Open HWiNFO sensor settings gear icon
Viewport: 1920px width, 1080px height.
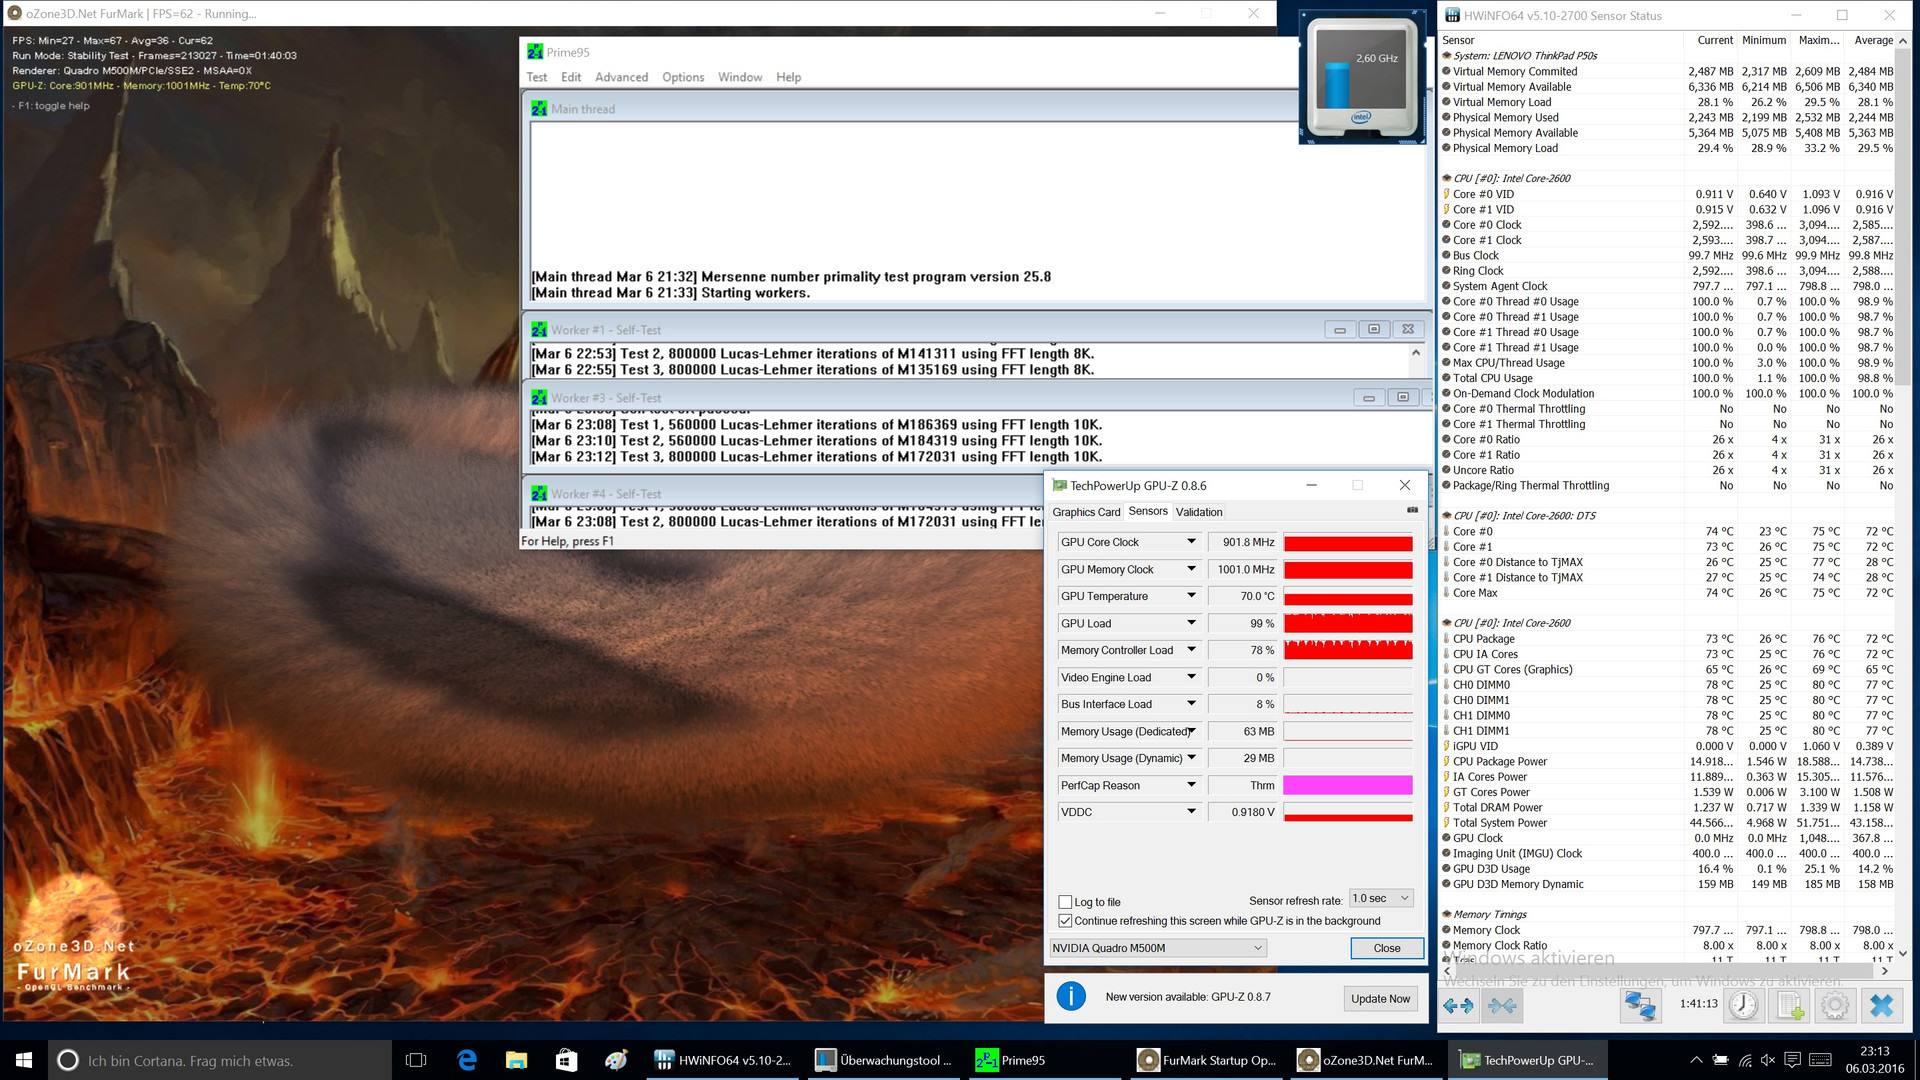point(1835,1005)
